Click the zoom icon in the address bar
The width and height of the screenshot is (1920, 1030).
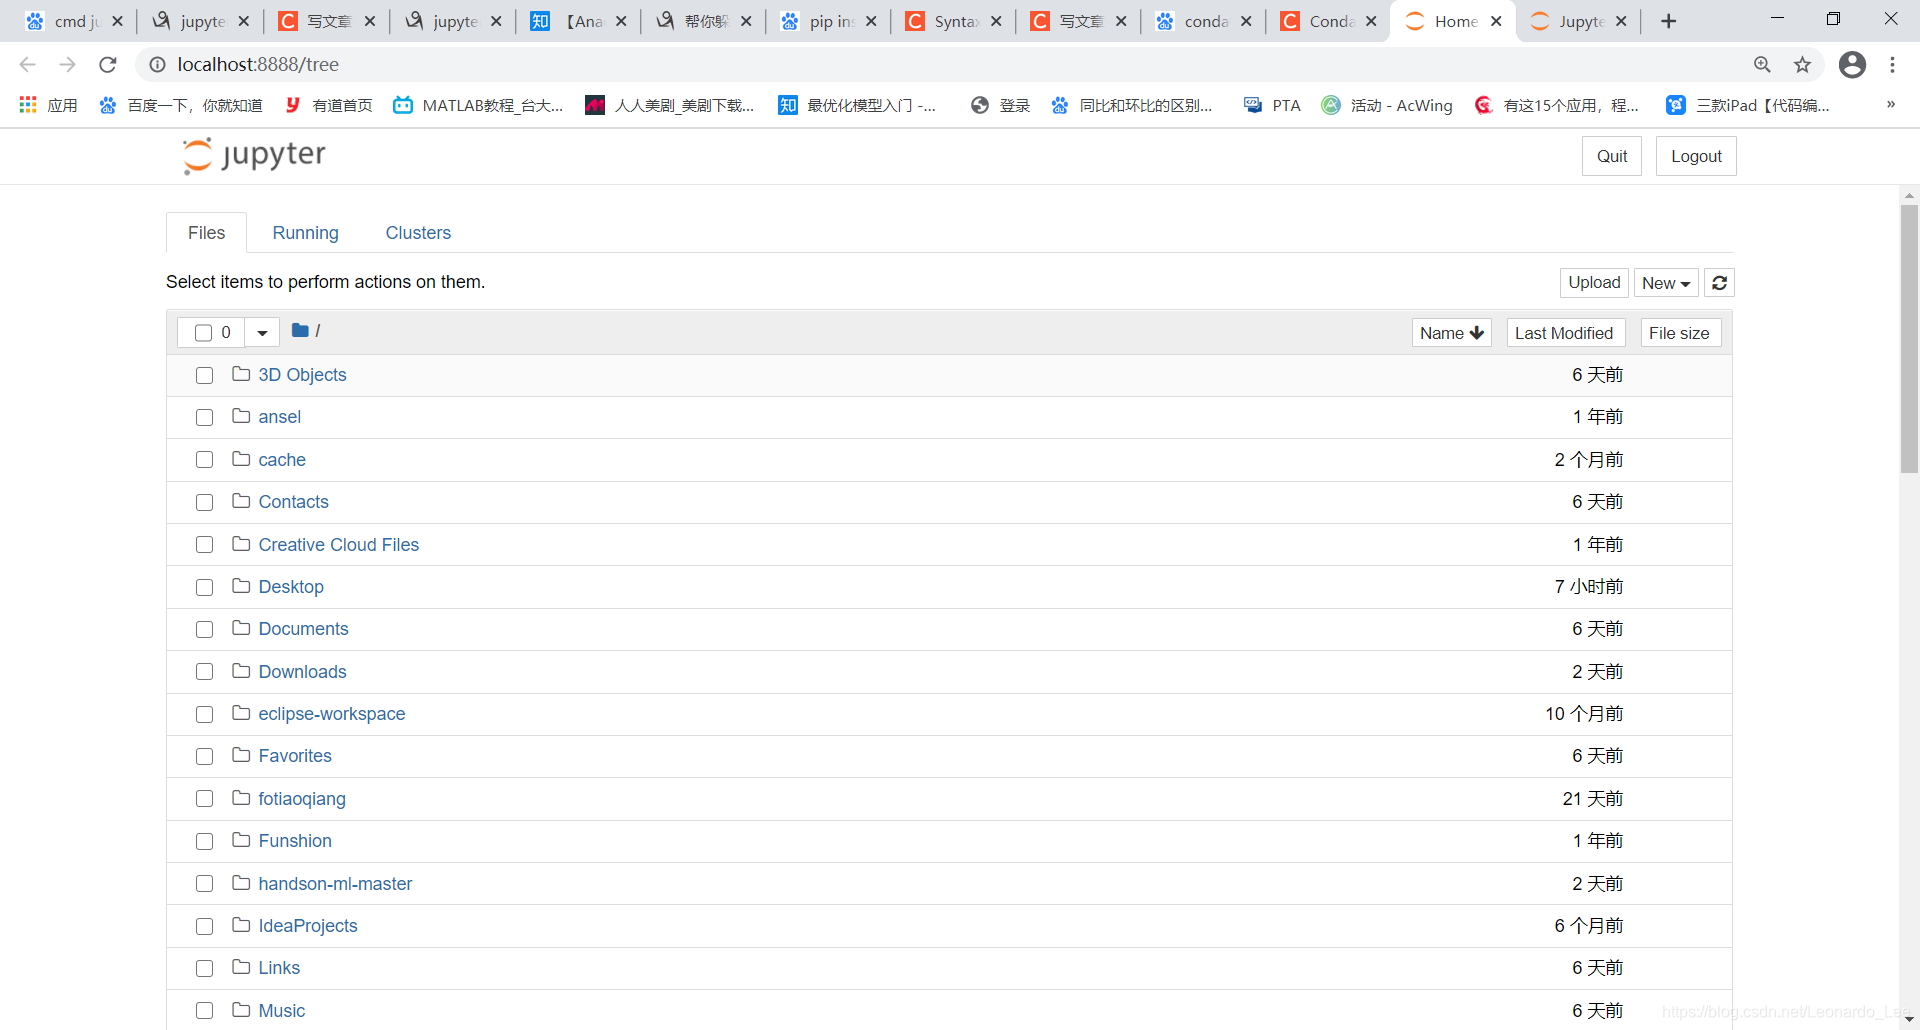tap(1762, 64)
